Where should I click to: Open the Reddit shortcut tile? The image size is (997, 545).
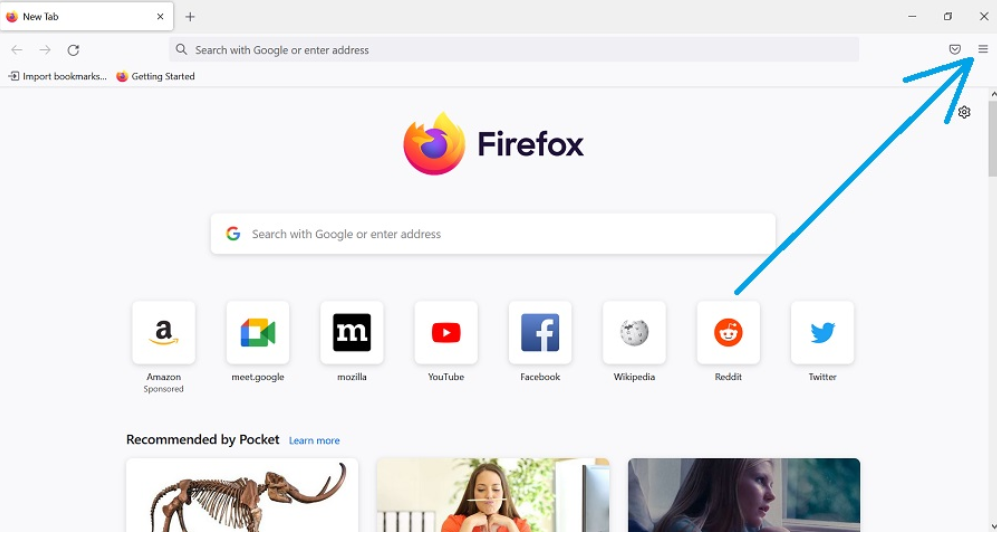[728, 333]
